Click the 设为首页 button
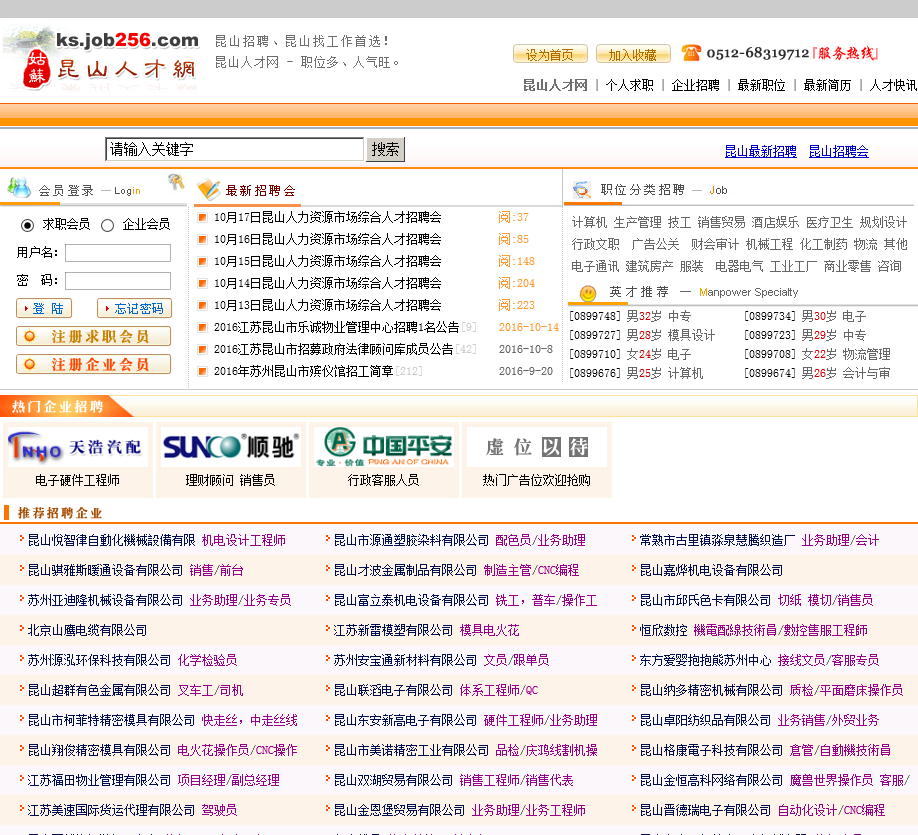 (x=550, y=54)
